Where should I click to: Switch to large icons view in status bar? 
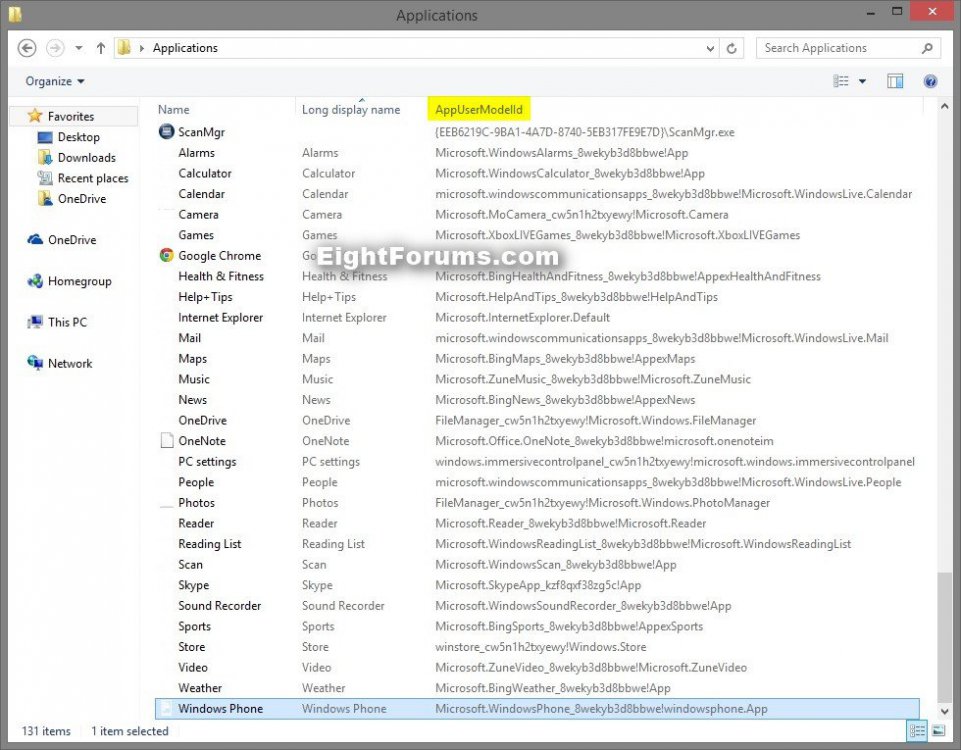tap(938, 730)
